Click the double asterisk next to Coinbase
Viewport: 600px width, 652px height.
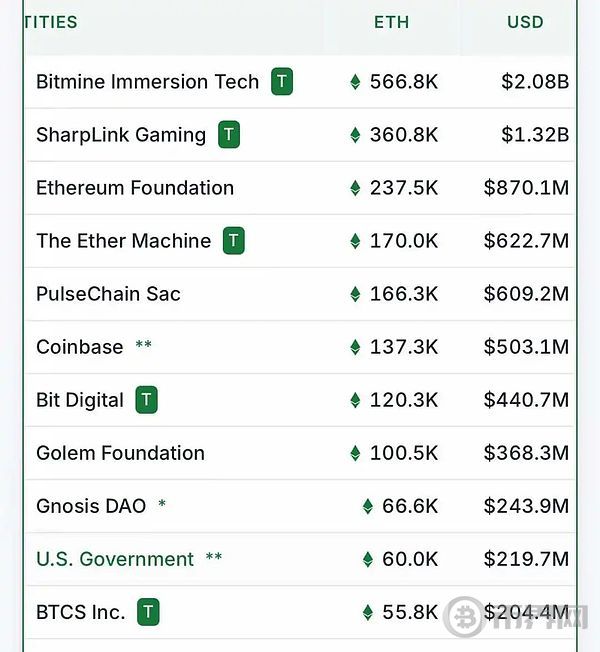(143, 345)
